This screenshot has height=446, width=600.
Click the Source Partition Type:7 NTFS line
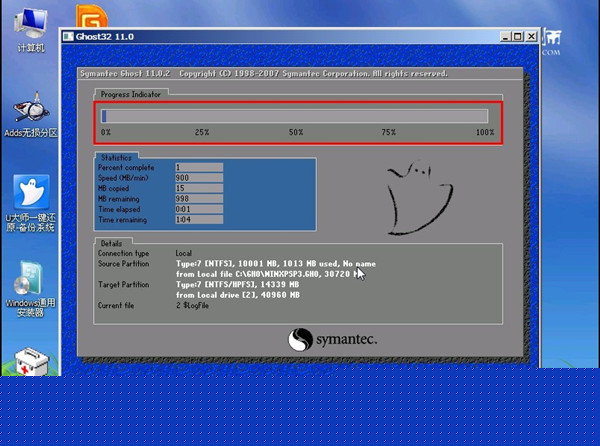pyautogui.click(x=276, y=264)
